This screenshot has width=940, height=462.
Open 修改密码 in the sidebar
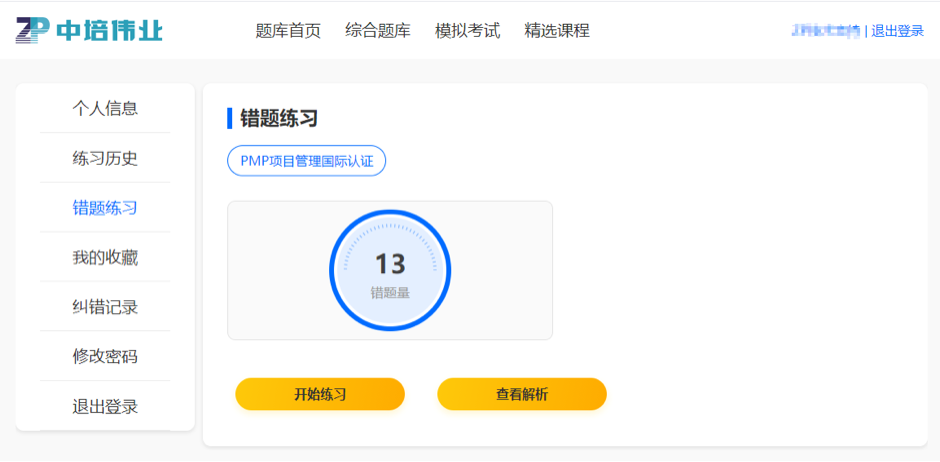click(x=105, y=357)
